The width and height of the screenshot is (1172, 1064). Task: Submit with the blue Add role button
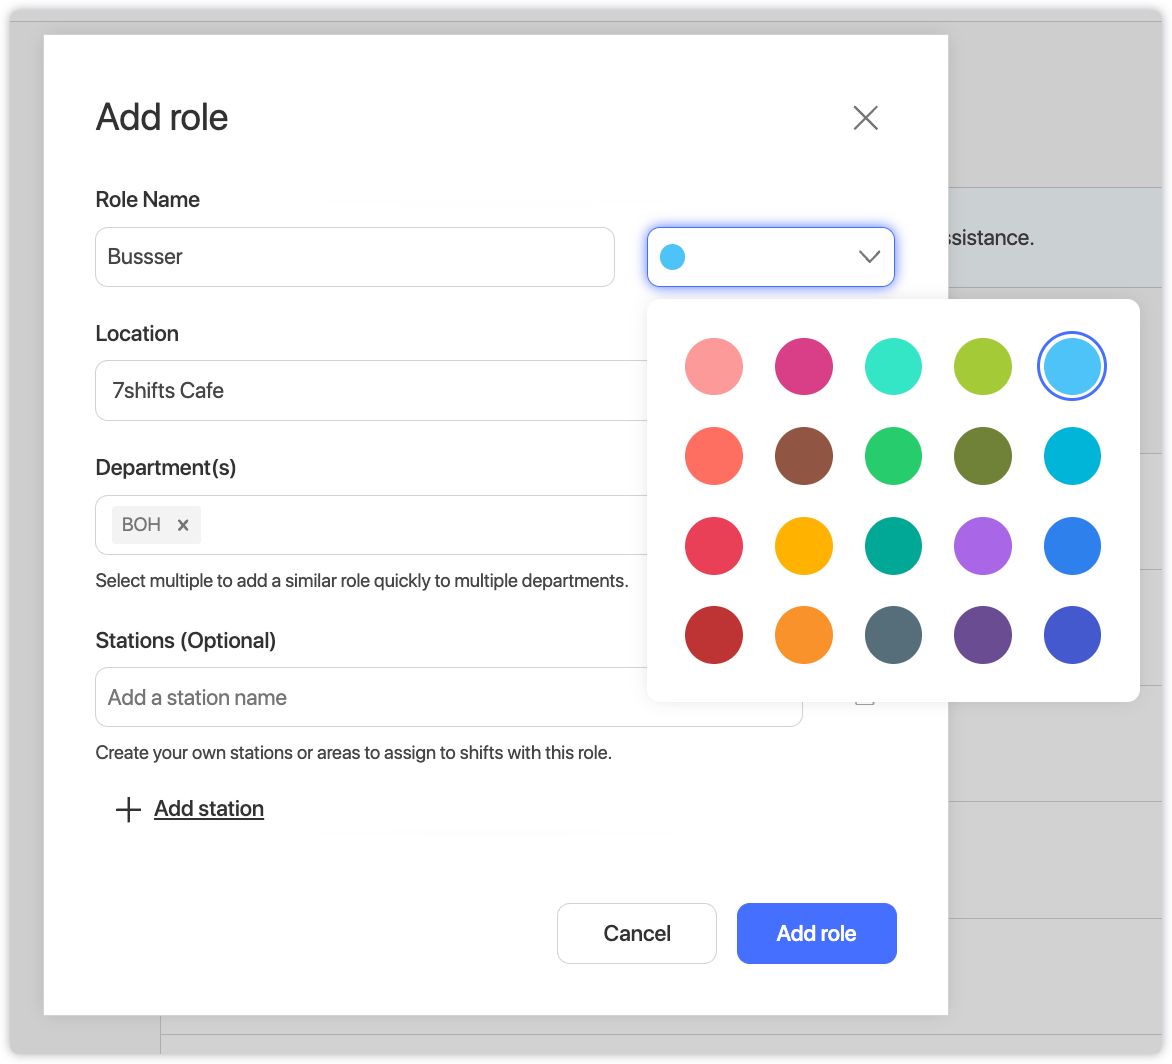(x=816, y=933)
